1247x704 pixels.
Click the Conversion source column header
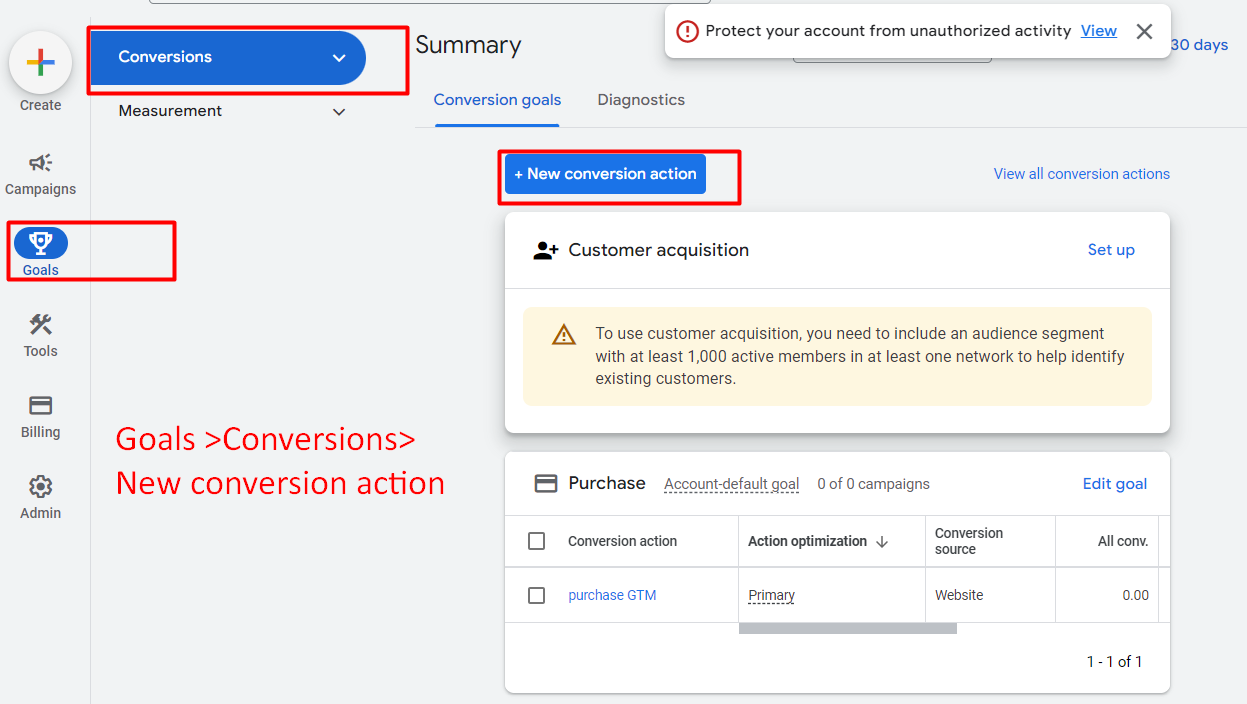tap(969, 541)
